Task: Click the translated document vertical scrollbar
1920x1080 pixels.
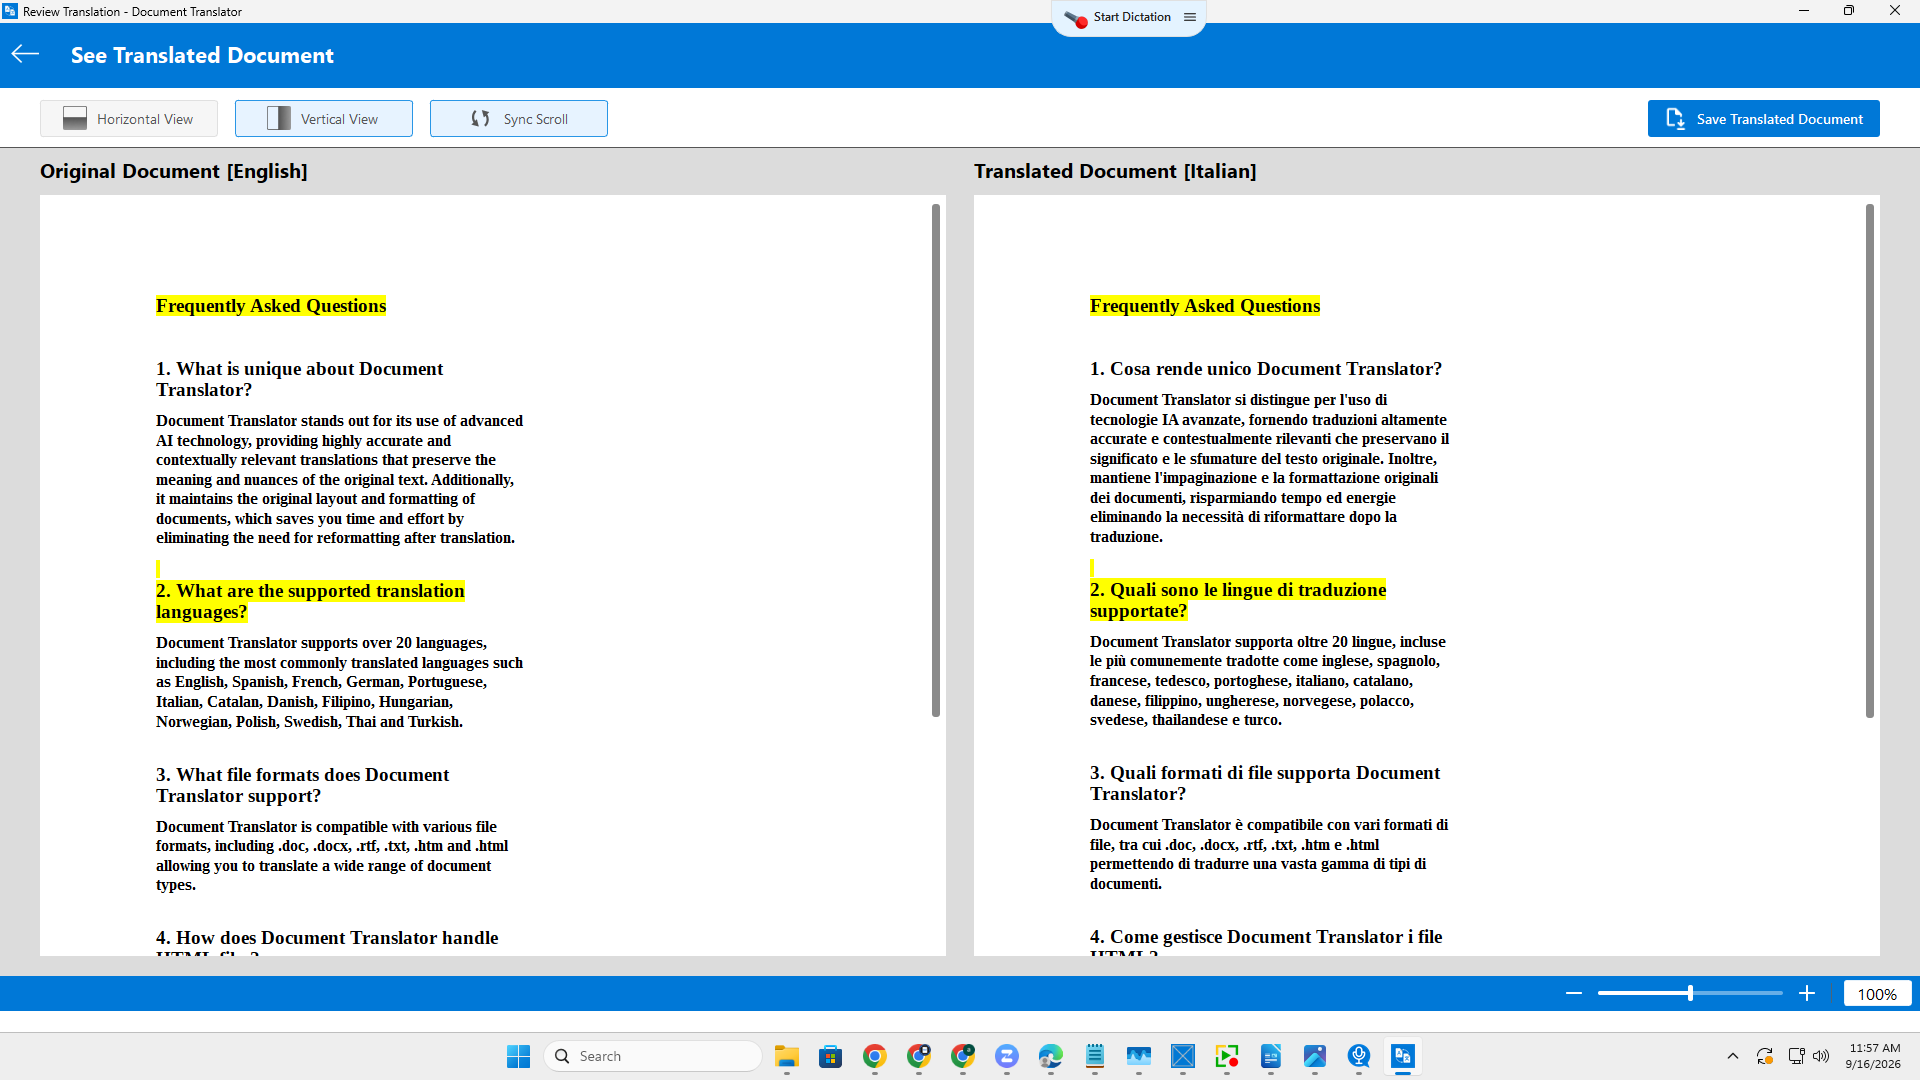Action: pos(1870,460)
